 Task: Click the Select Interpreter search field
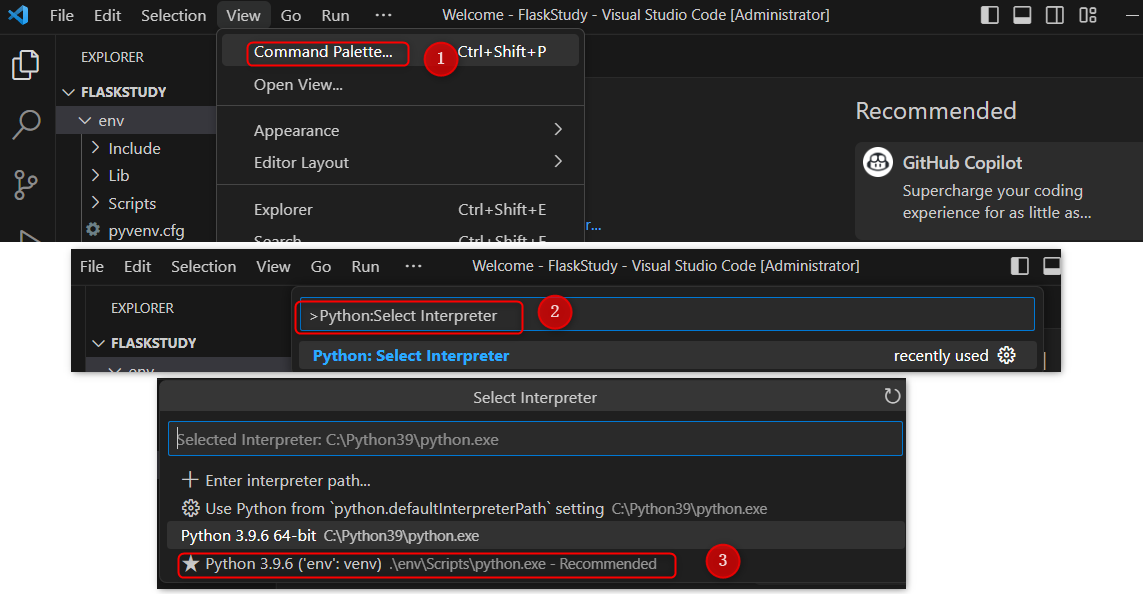coord(535,438)
